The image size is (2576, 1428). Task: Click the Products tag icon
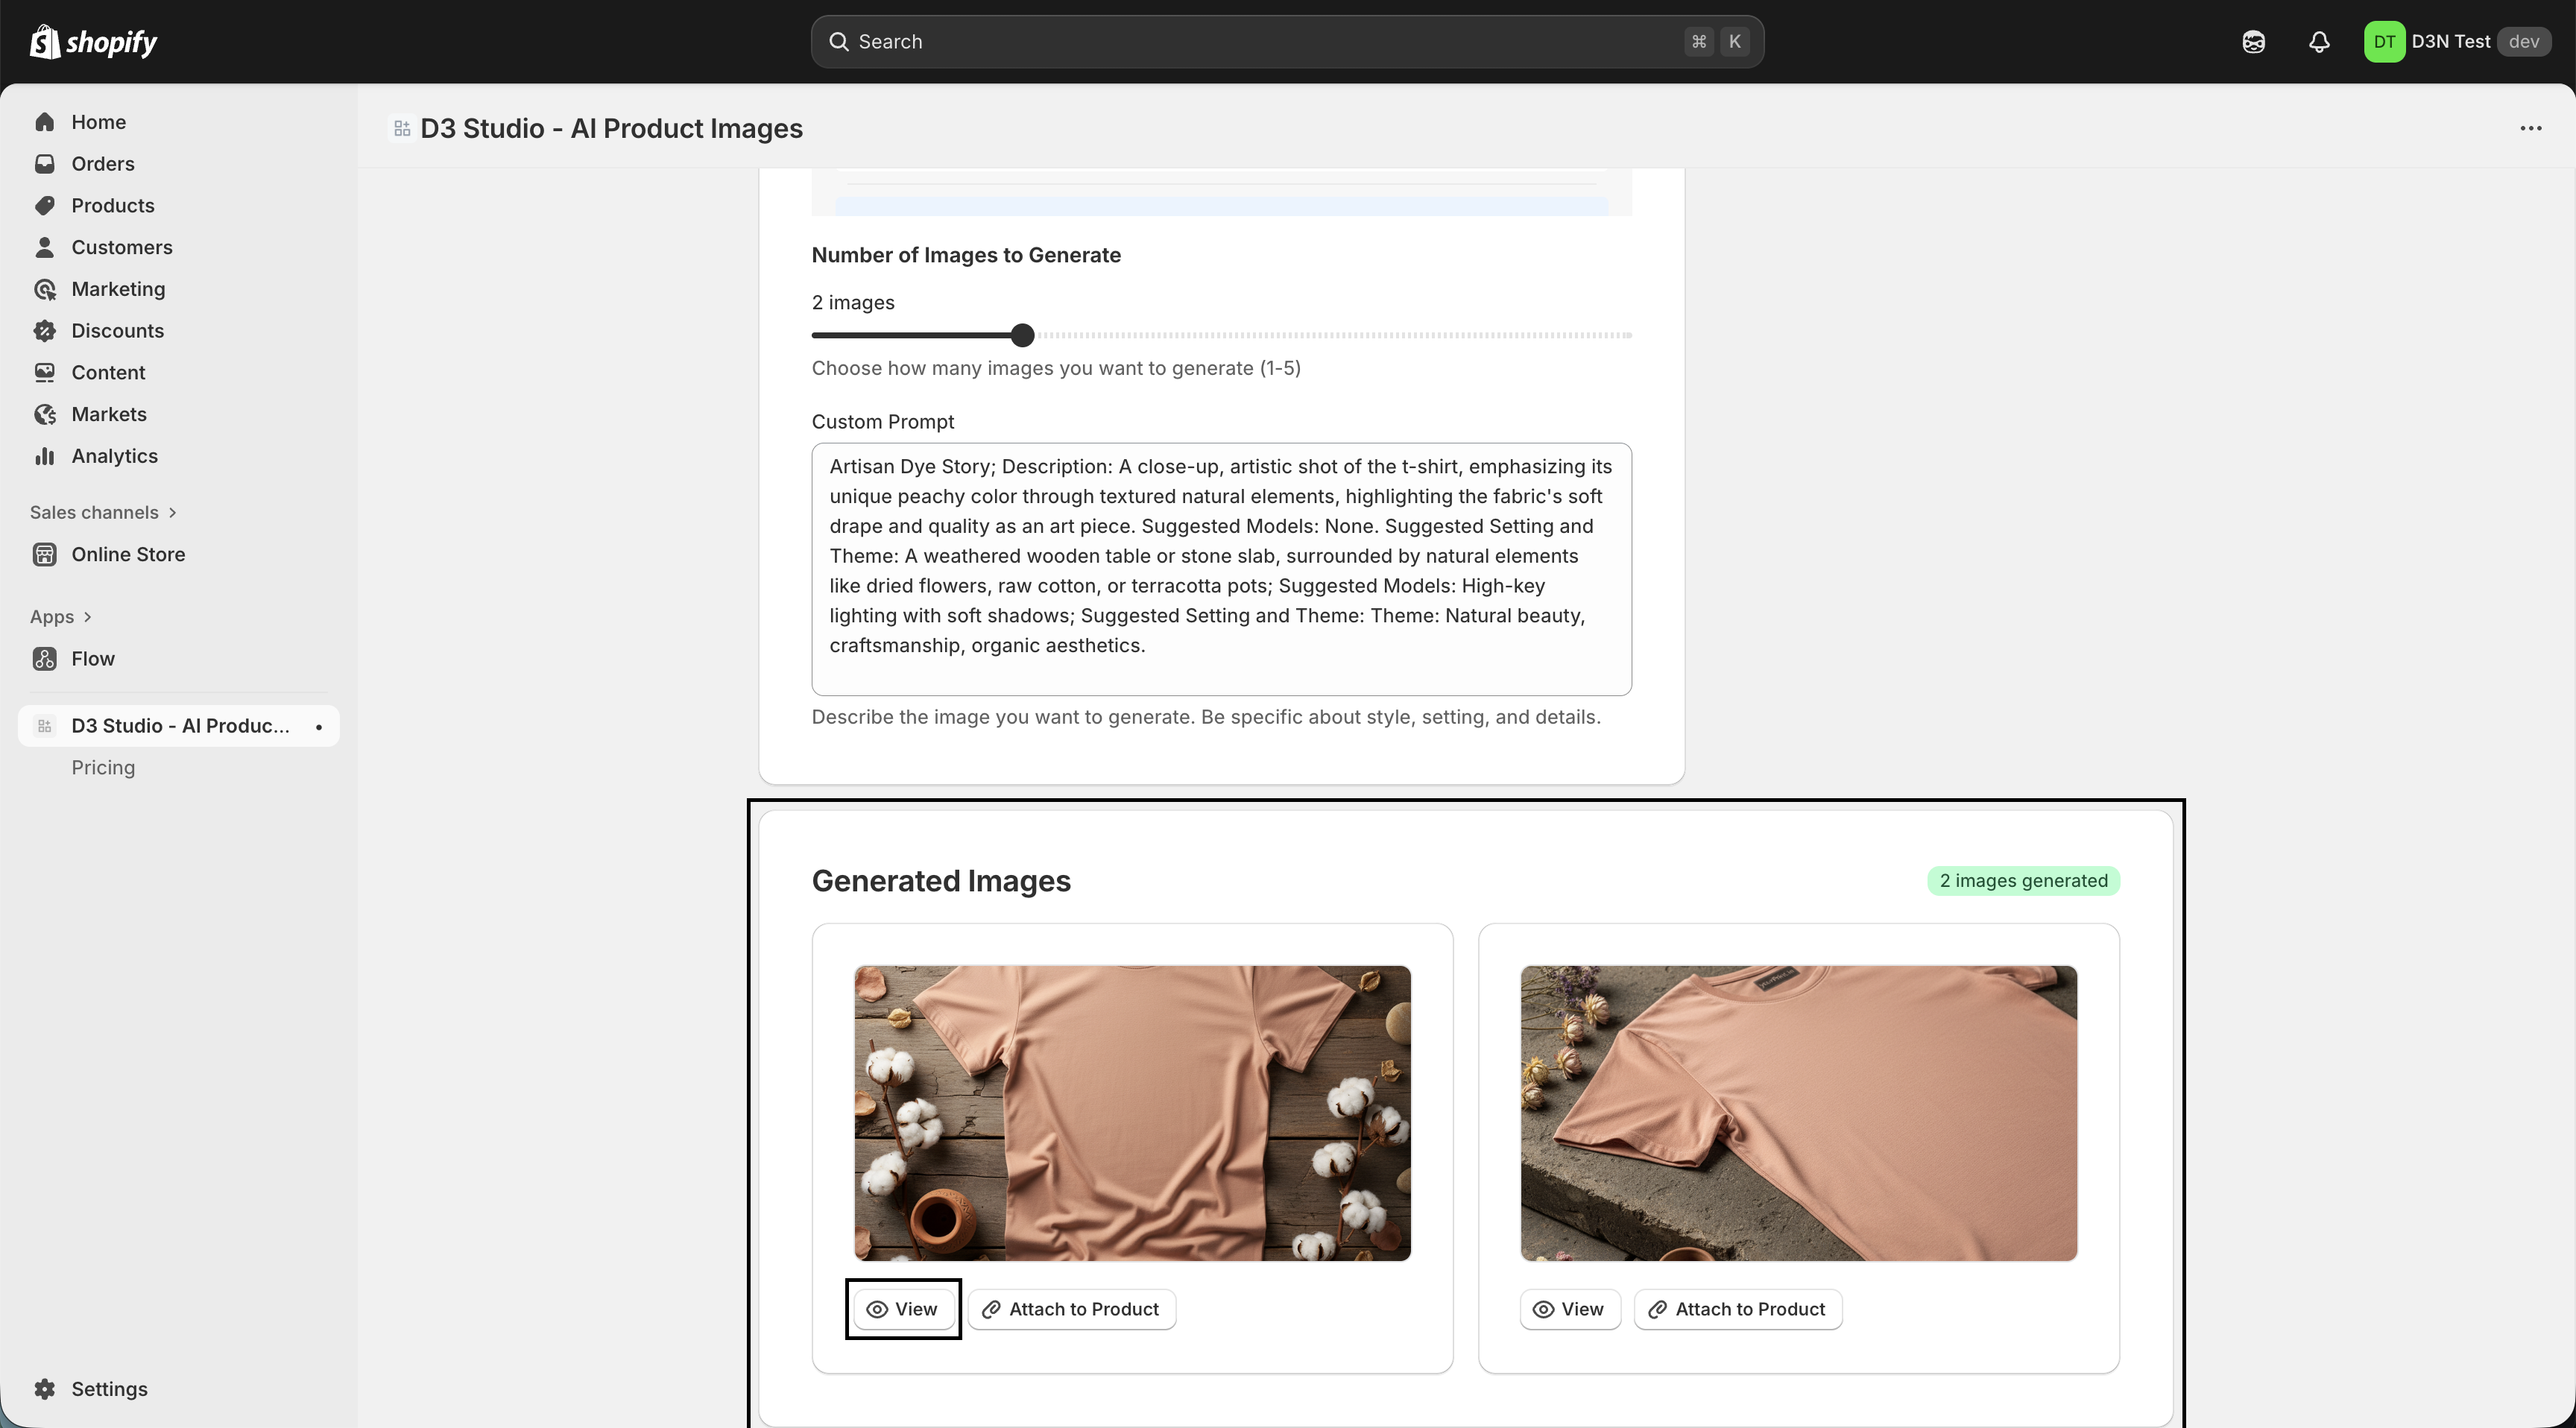click(x=44, y=205)
